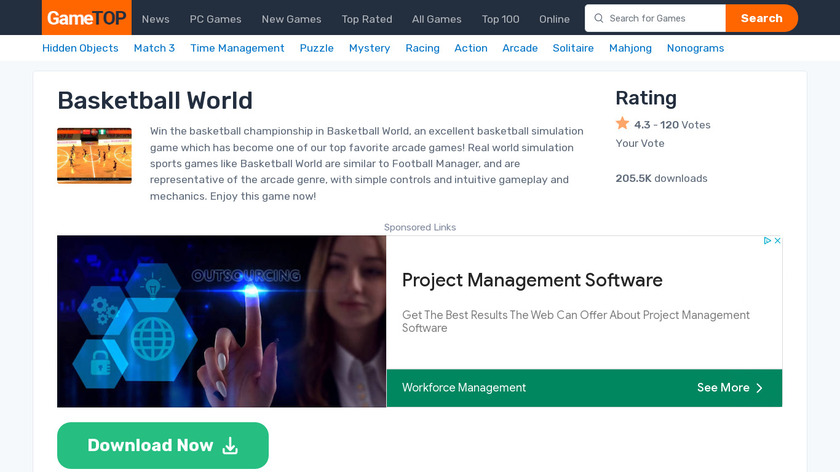Open the PC Games section

(x=215, y=19)
